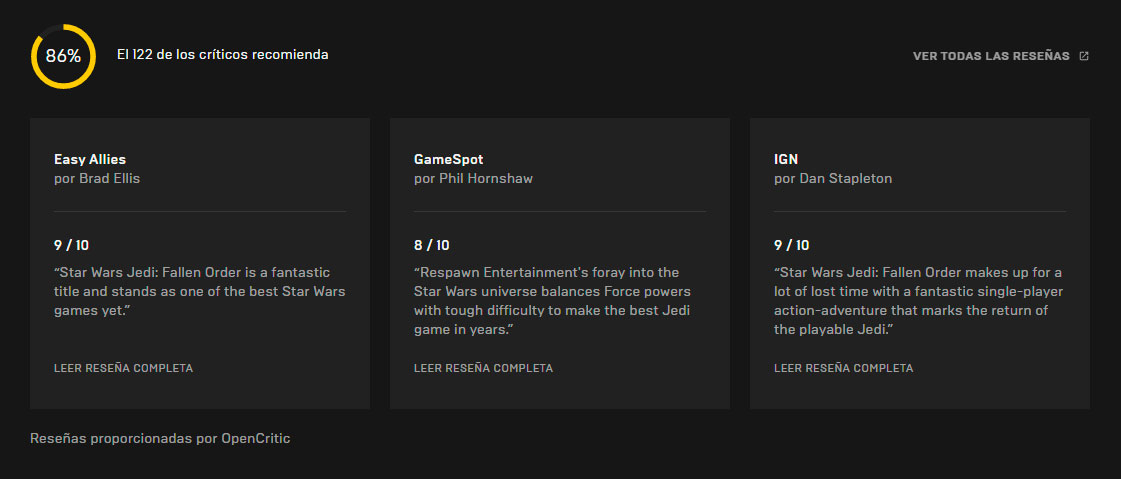Screen dimensions: 1121x479
Task: Open IGN's Leer Reseña Completa link
Action: (x=843, y=368)
